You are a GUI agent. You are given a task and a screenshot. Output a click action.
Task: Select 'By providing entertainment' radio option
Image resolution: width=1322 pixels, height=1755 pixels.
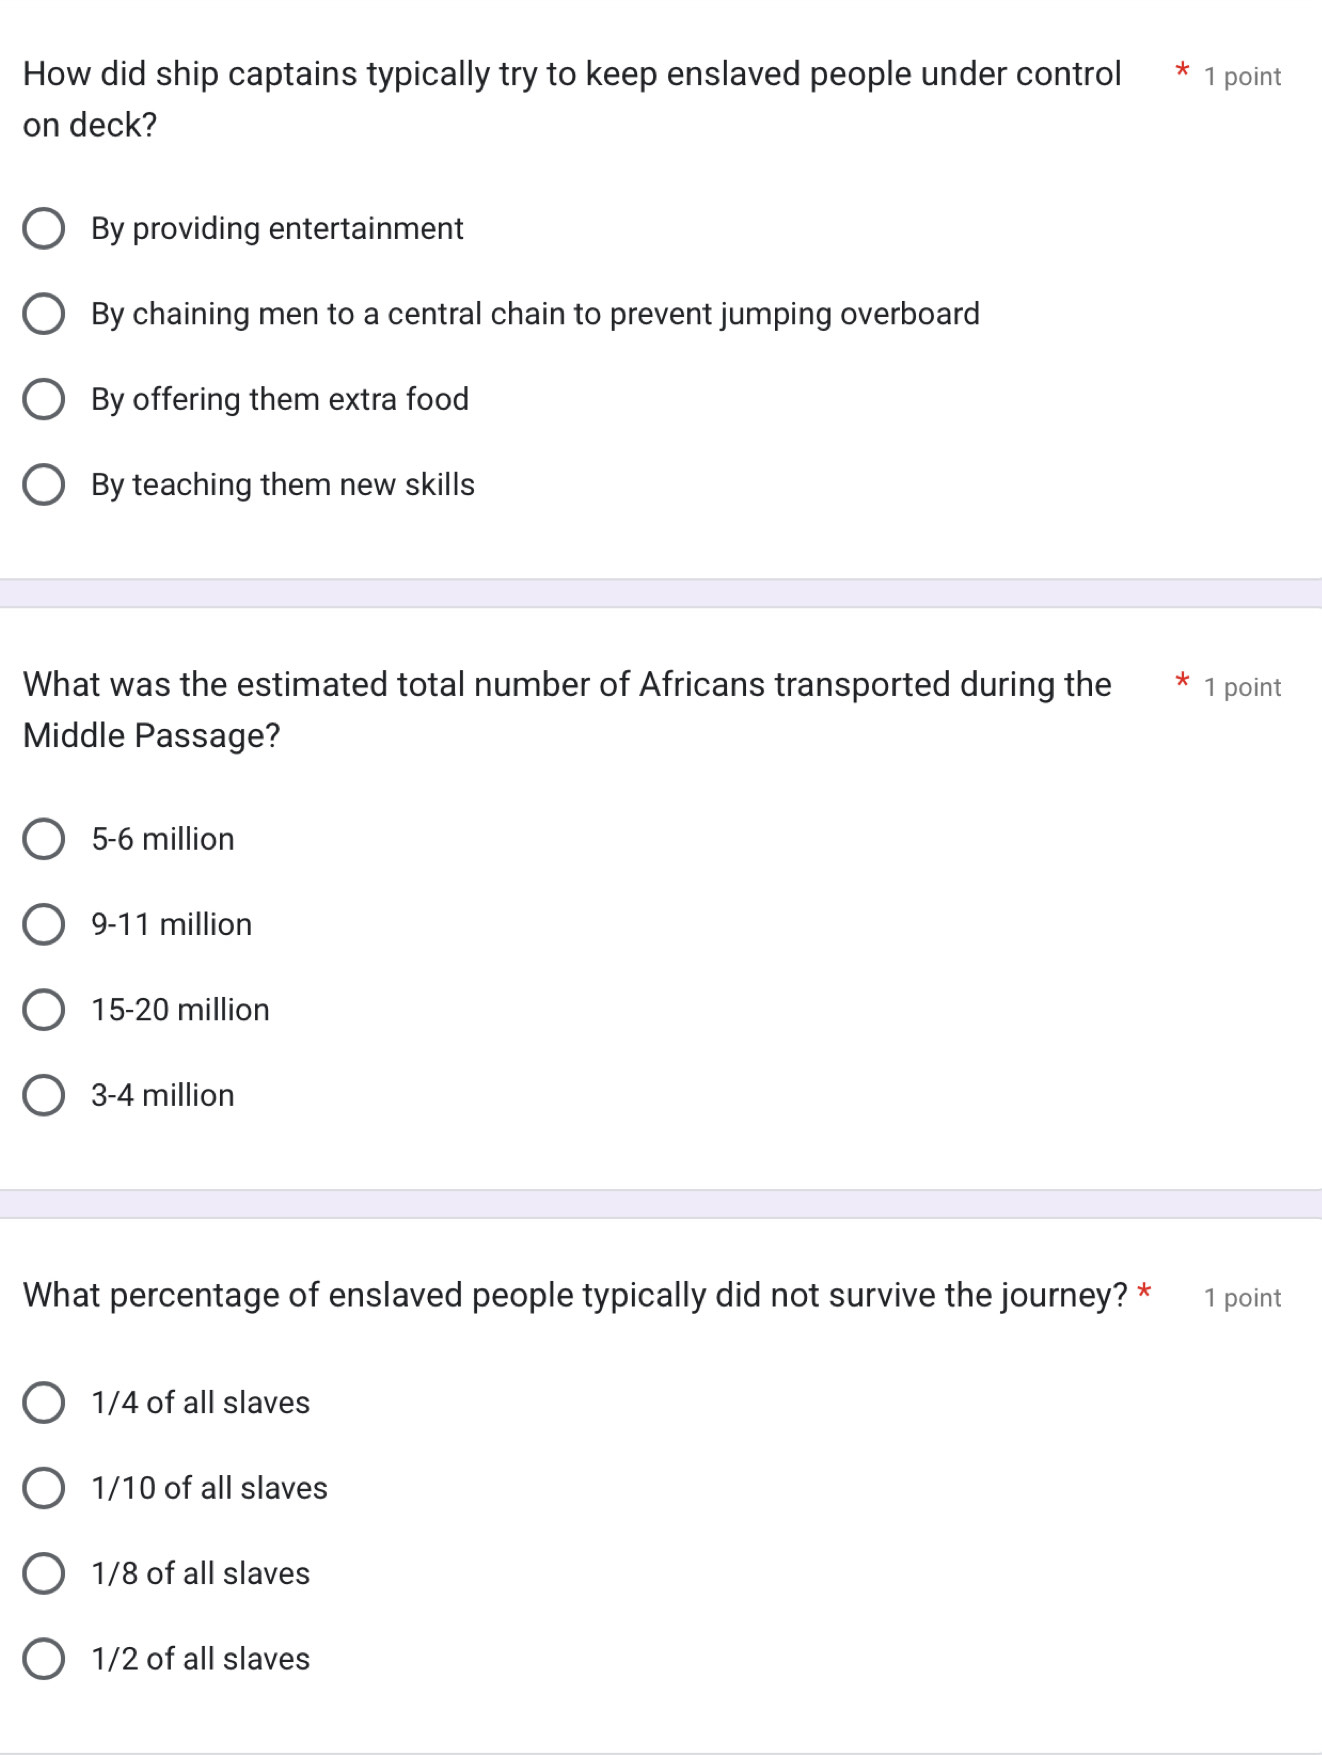point(44,229)
